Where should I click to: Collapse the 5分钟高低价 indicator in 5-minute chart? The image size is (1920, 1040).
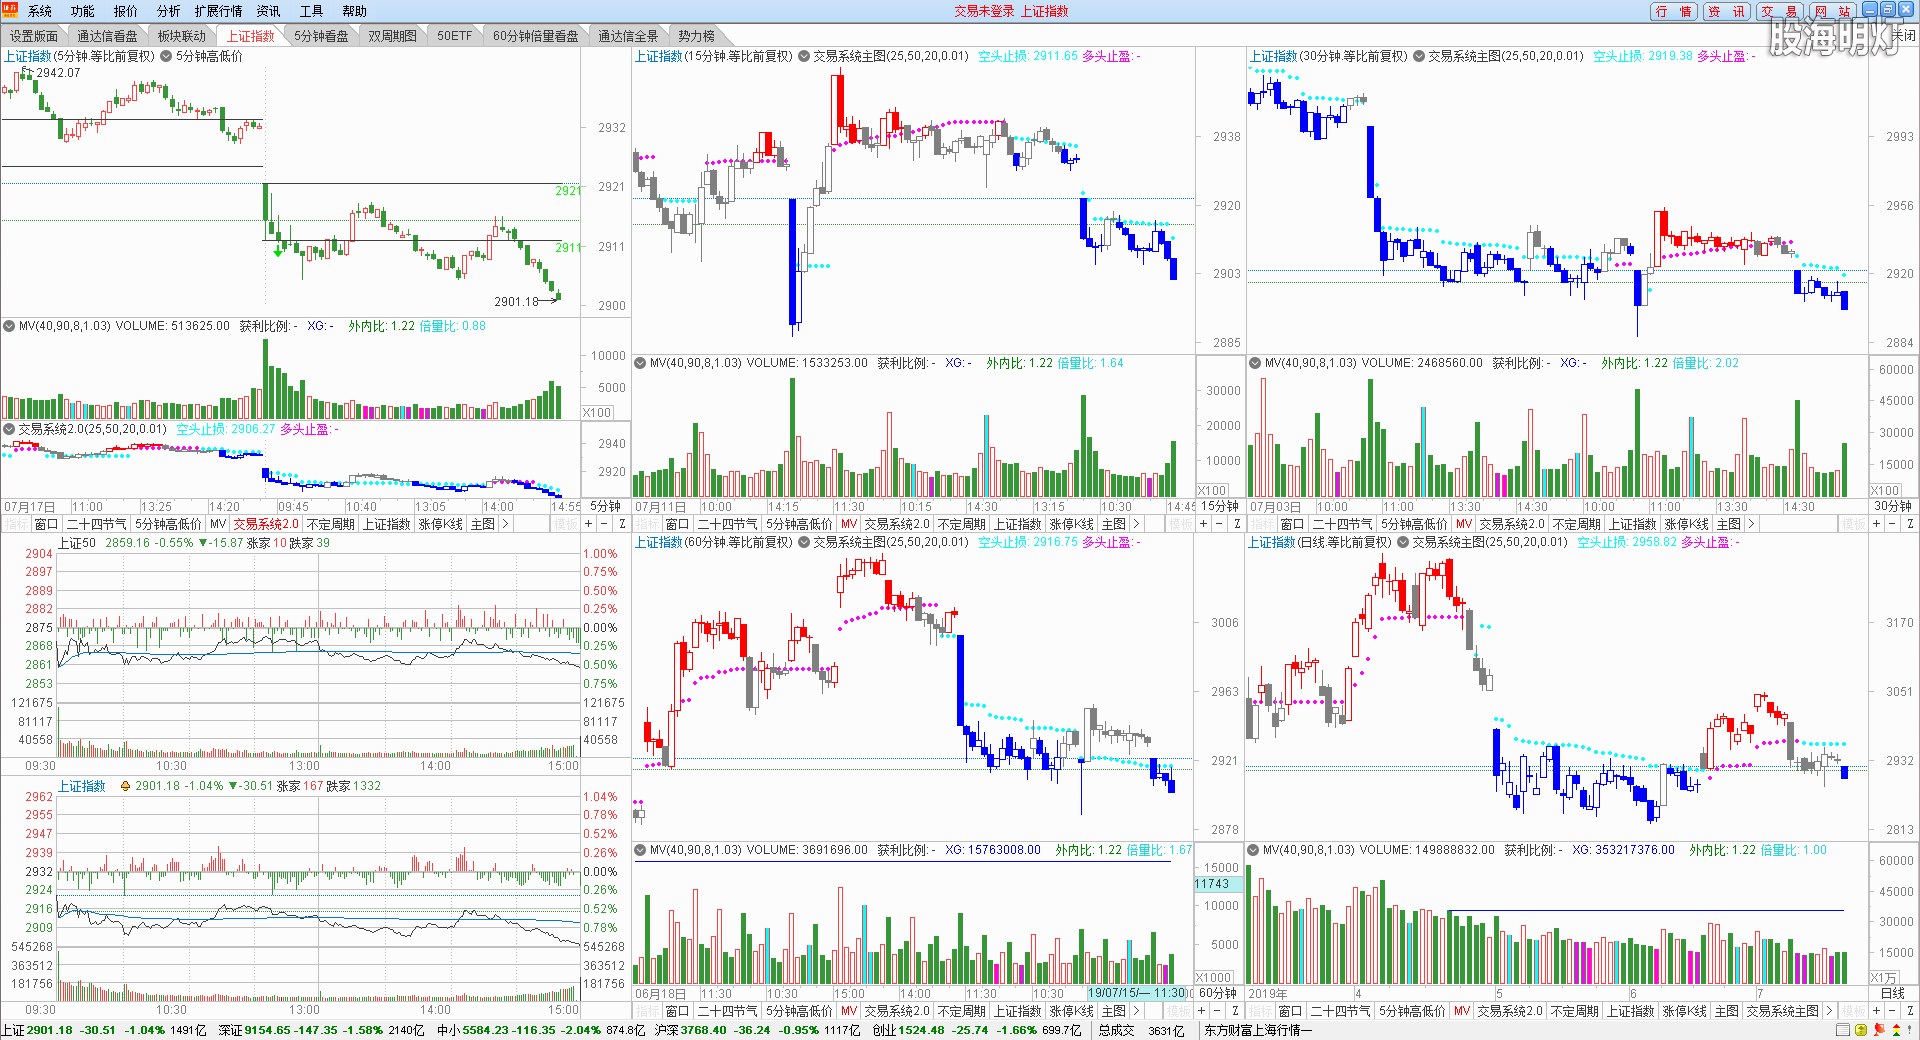[166, 56]
